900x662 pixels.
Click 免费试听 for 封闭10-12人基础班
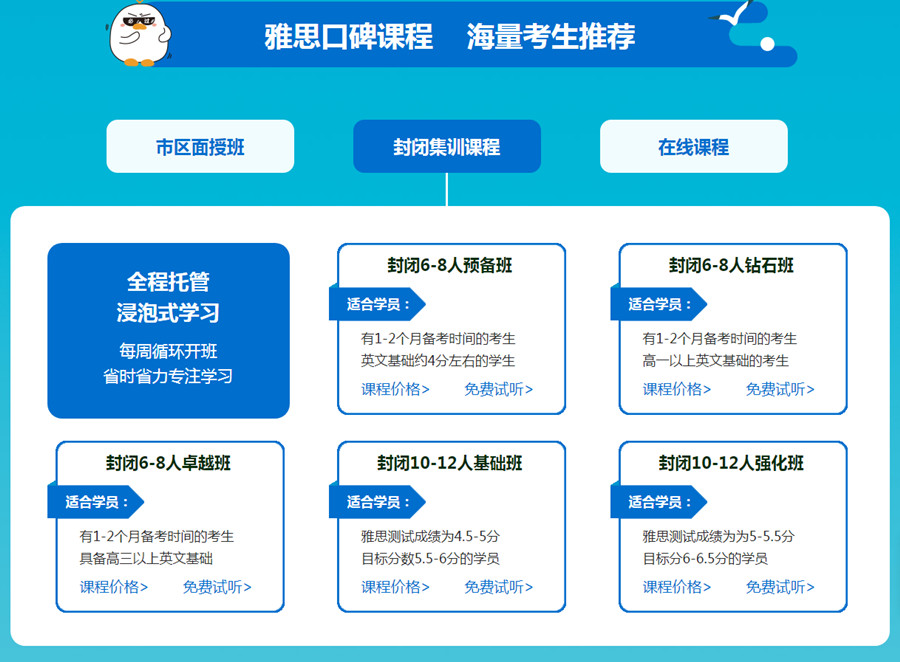tap(498, 587)
